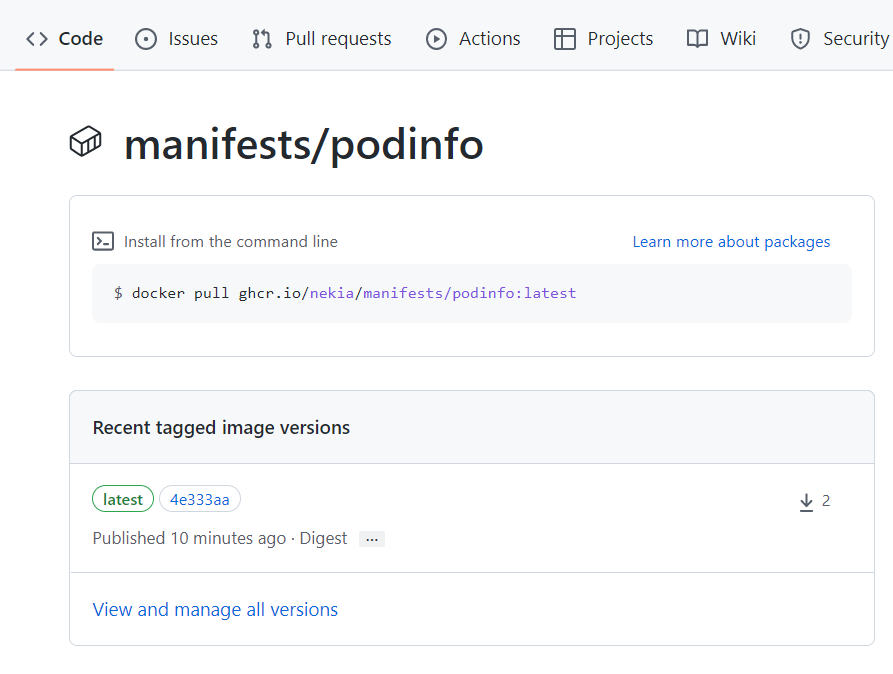Click the Code tab icon
Screen dimensions: 893x674
[x=37, y=39]
